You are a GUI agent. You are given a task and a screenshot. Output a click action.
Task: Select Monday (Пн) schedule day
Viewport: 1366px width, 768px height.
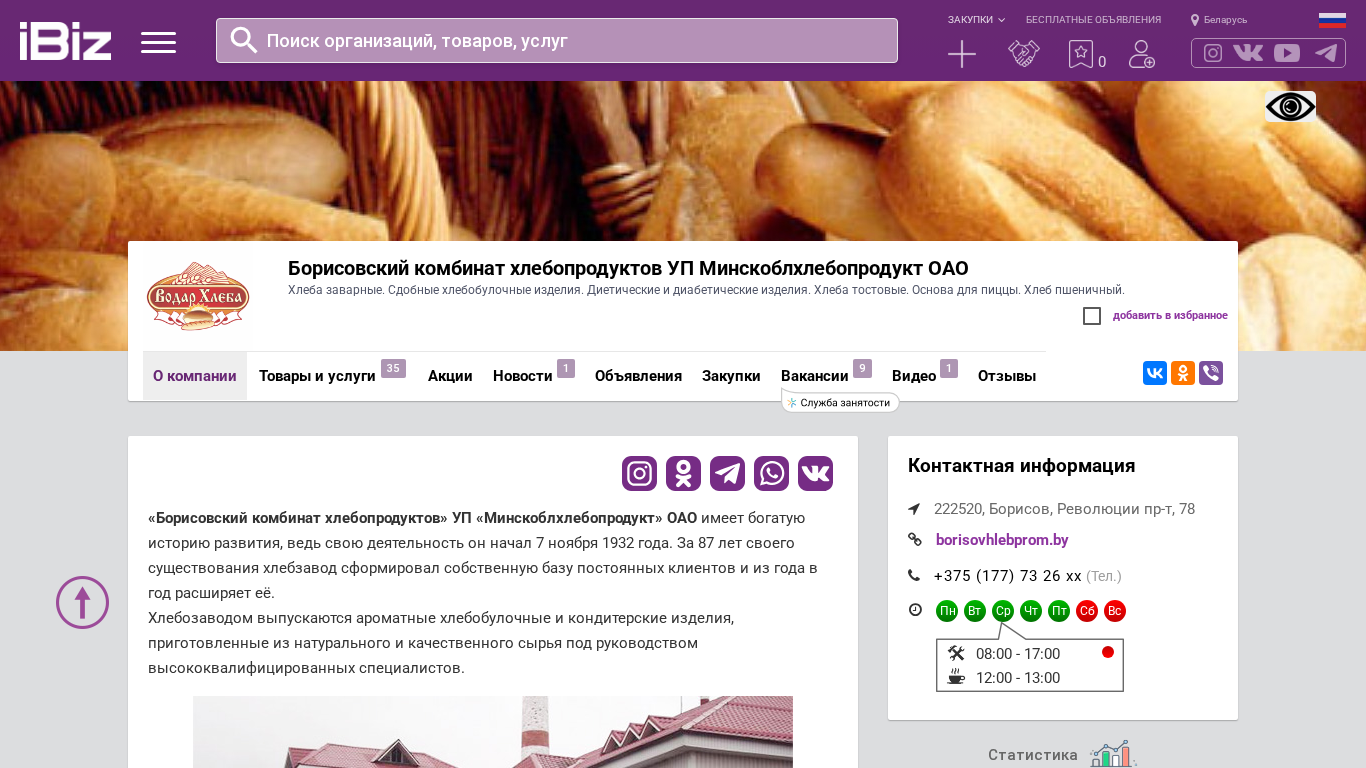pos(947,611)
